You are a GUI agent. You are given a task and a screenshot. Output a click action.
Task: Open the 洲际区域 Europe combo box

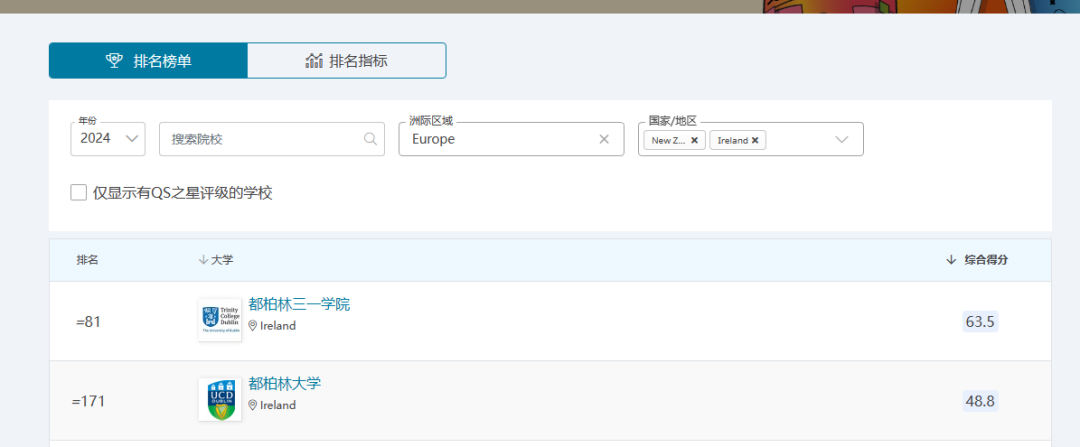[x=511, y=139]
